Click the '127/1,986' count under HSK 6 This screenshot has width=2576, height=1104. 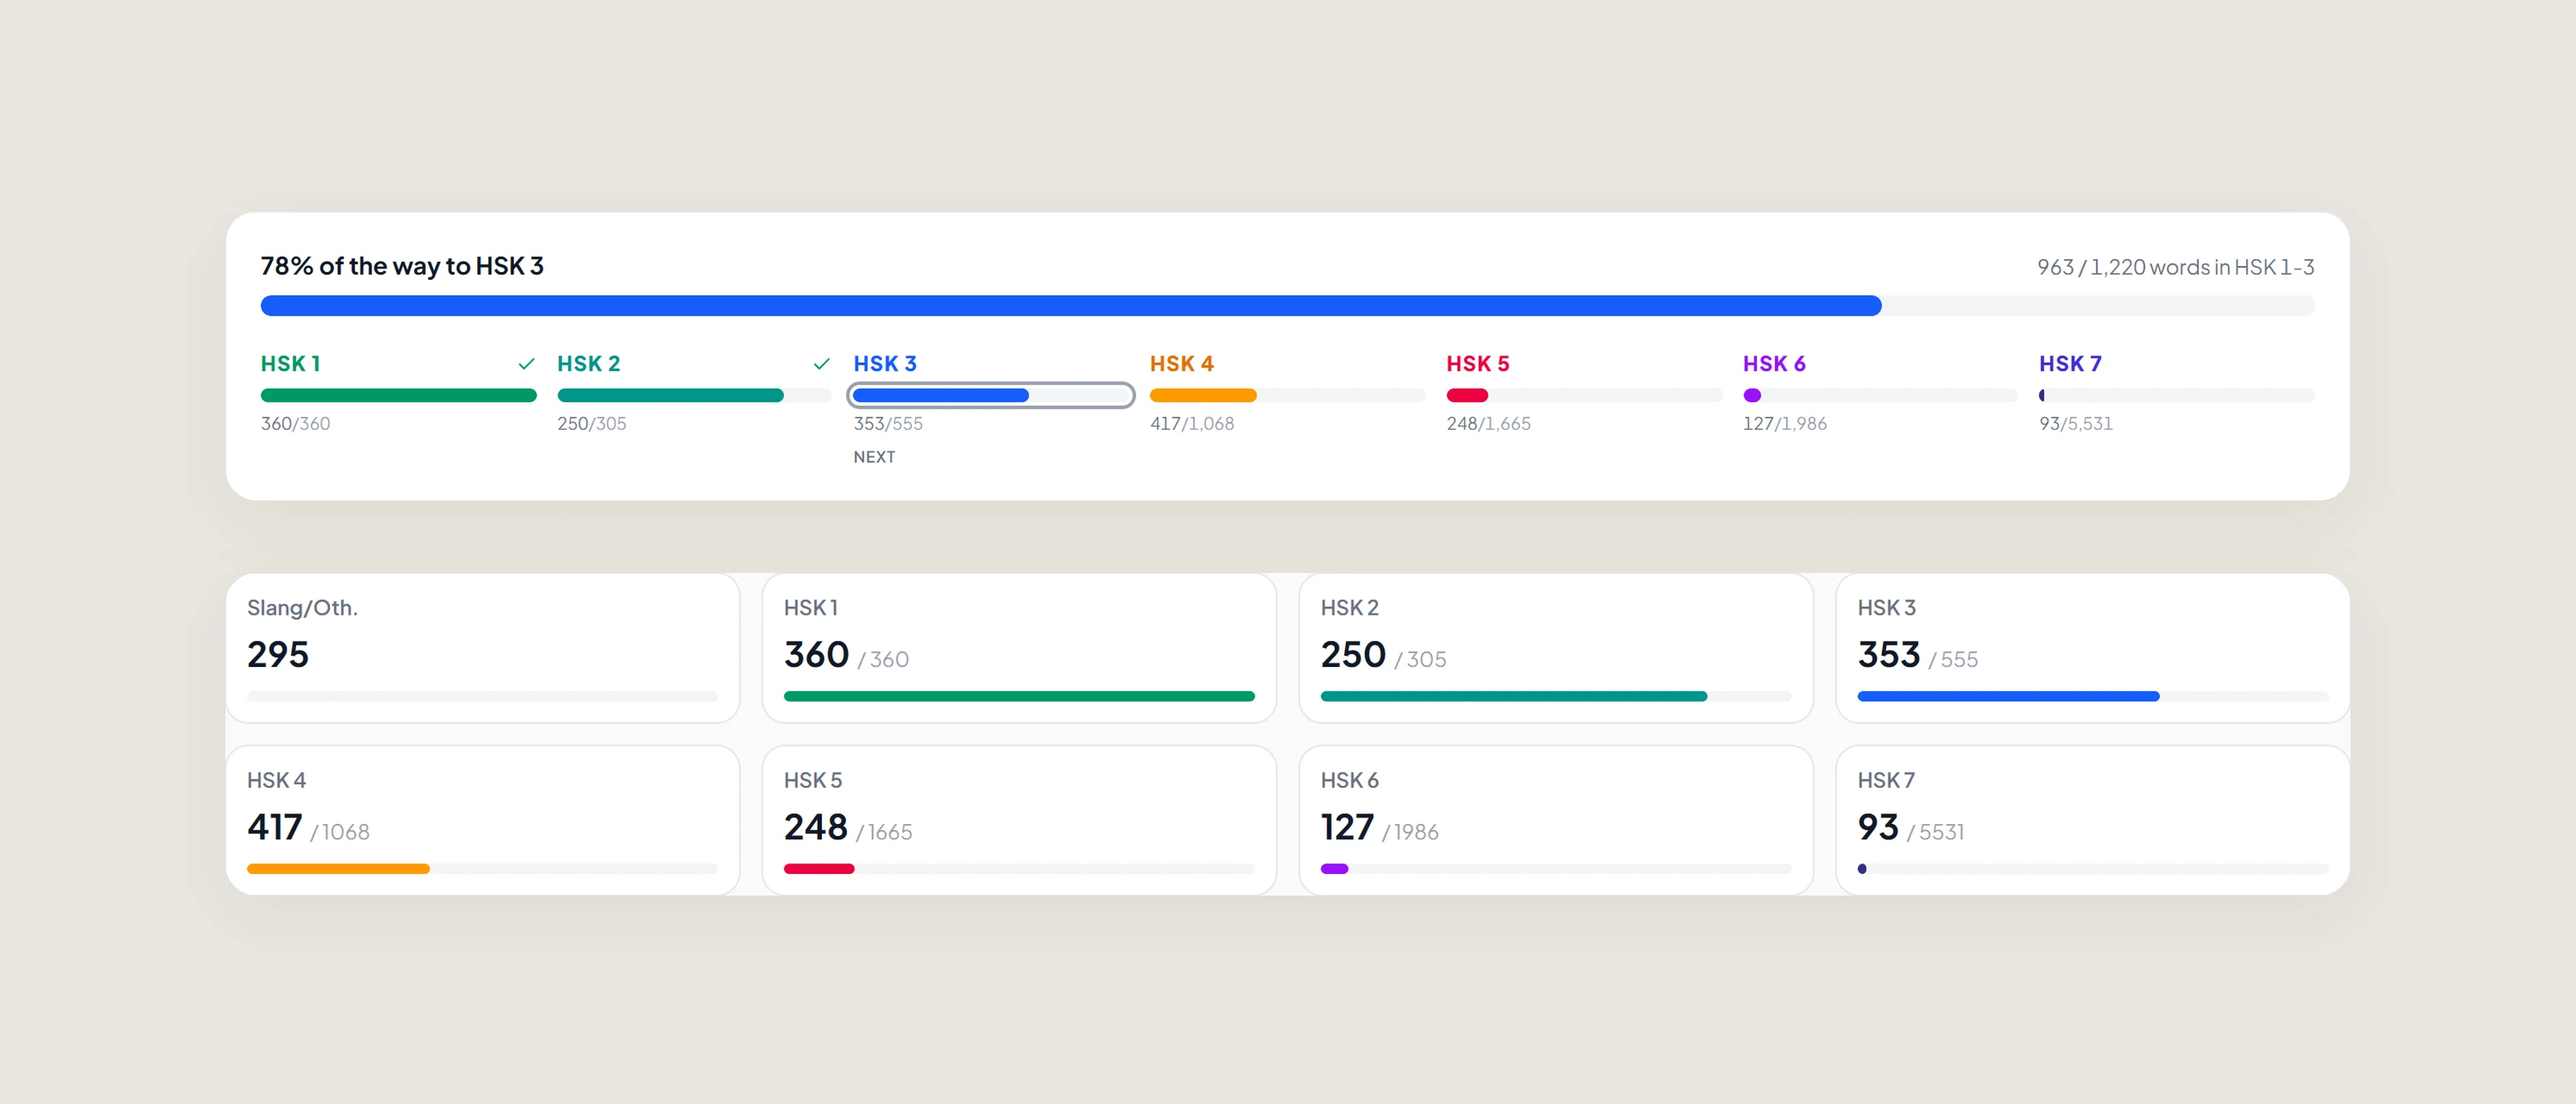point(1785,424)
